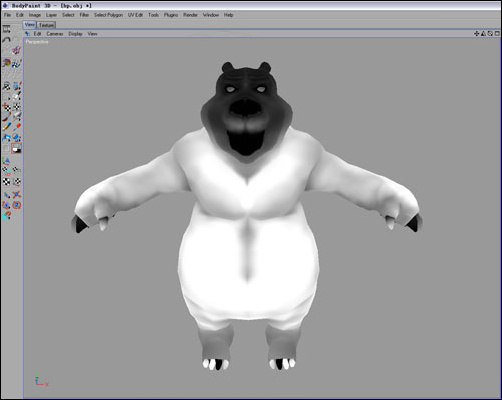Viewport: 502px width, 400px height.
Task: Click the small blue arrow tool icon
Action: 6,195
